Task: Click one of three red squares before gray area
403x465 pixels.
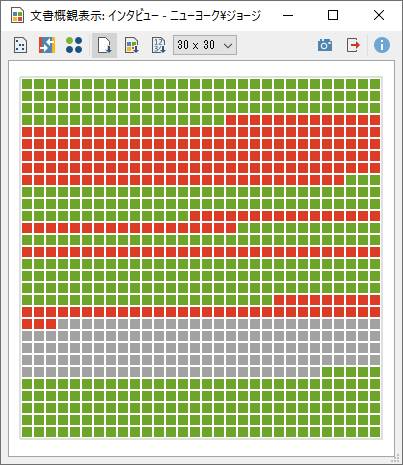Action: 39,324
